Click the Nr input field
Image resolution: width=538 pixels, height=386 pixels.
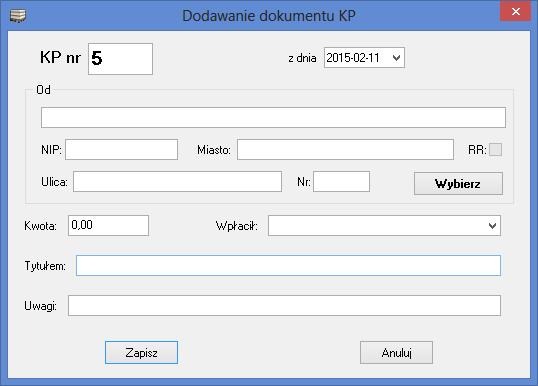[341, 182]
